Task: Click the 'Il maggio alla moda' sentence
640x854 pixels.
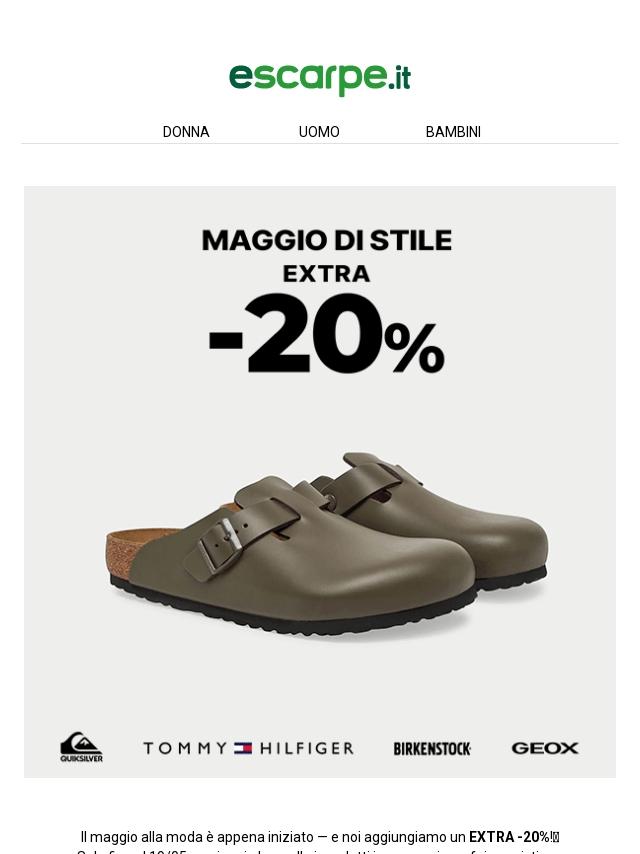Action: click(320, 837)
